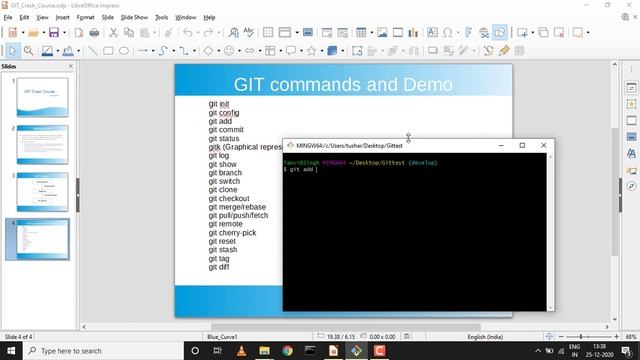This screenshot has width=640, height=360.
Task: Open the Slide Transition sidebar deck
Action: point(631,120)
